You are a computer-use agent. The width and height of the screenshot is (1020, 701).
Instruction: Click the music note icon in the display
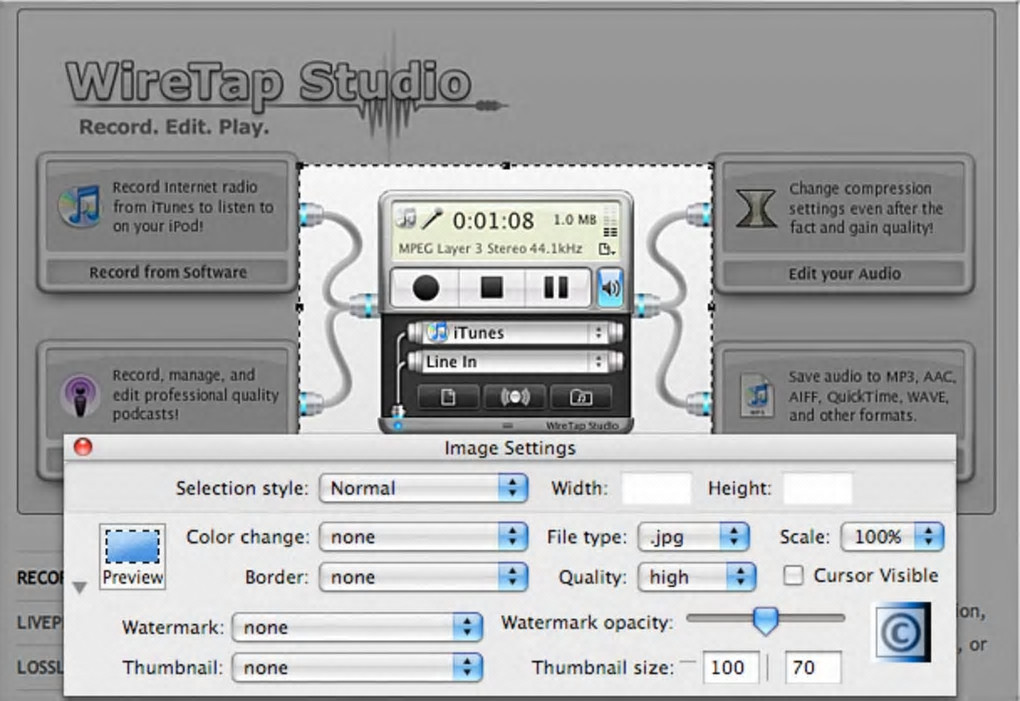click(x=407, y=217)
